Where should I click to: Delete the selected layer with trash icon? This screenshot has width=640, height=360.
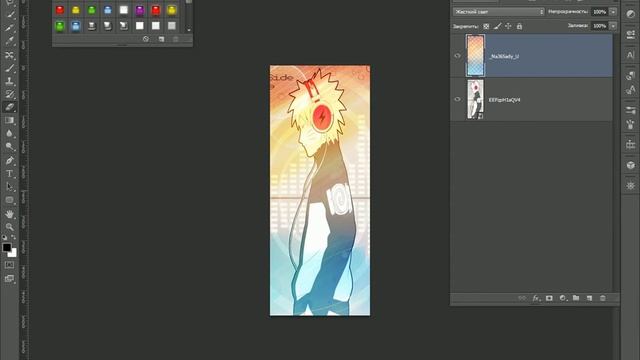pos(603,298)
